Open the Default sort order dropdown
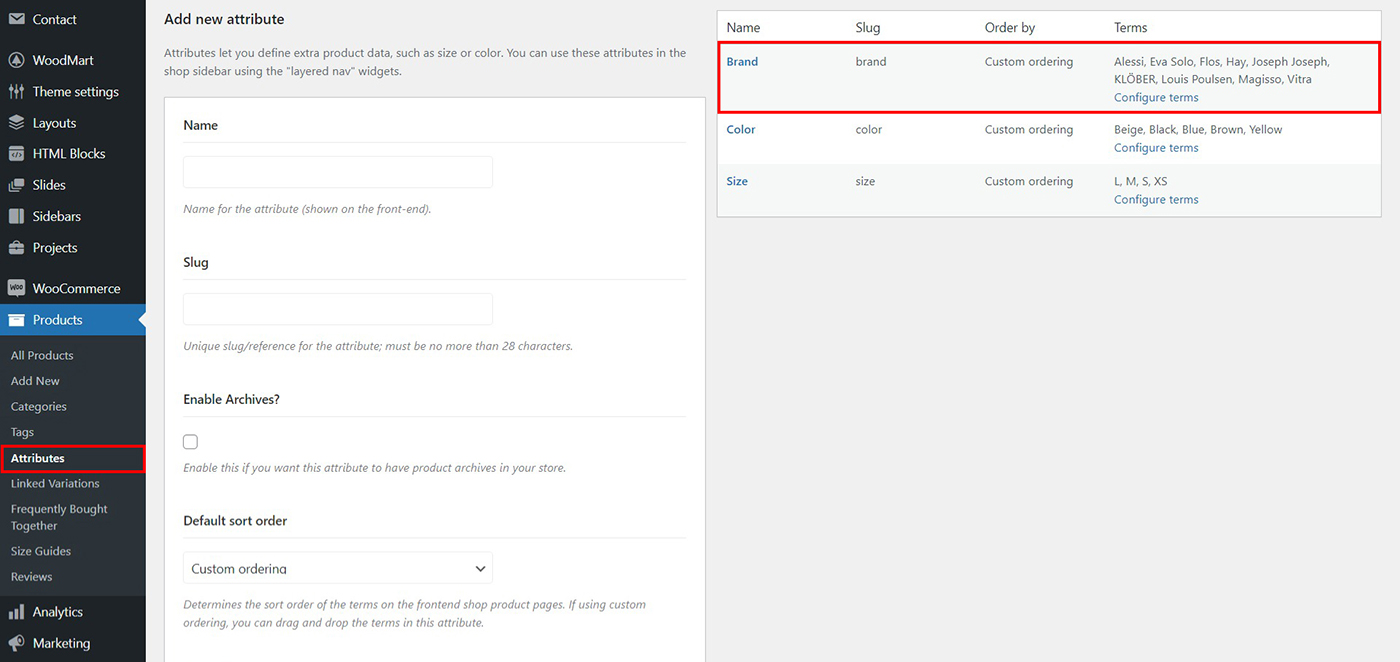Screen dimensions: 1400x662 pyautogui.click(x=338, y=568)
